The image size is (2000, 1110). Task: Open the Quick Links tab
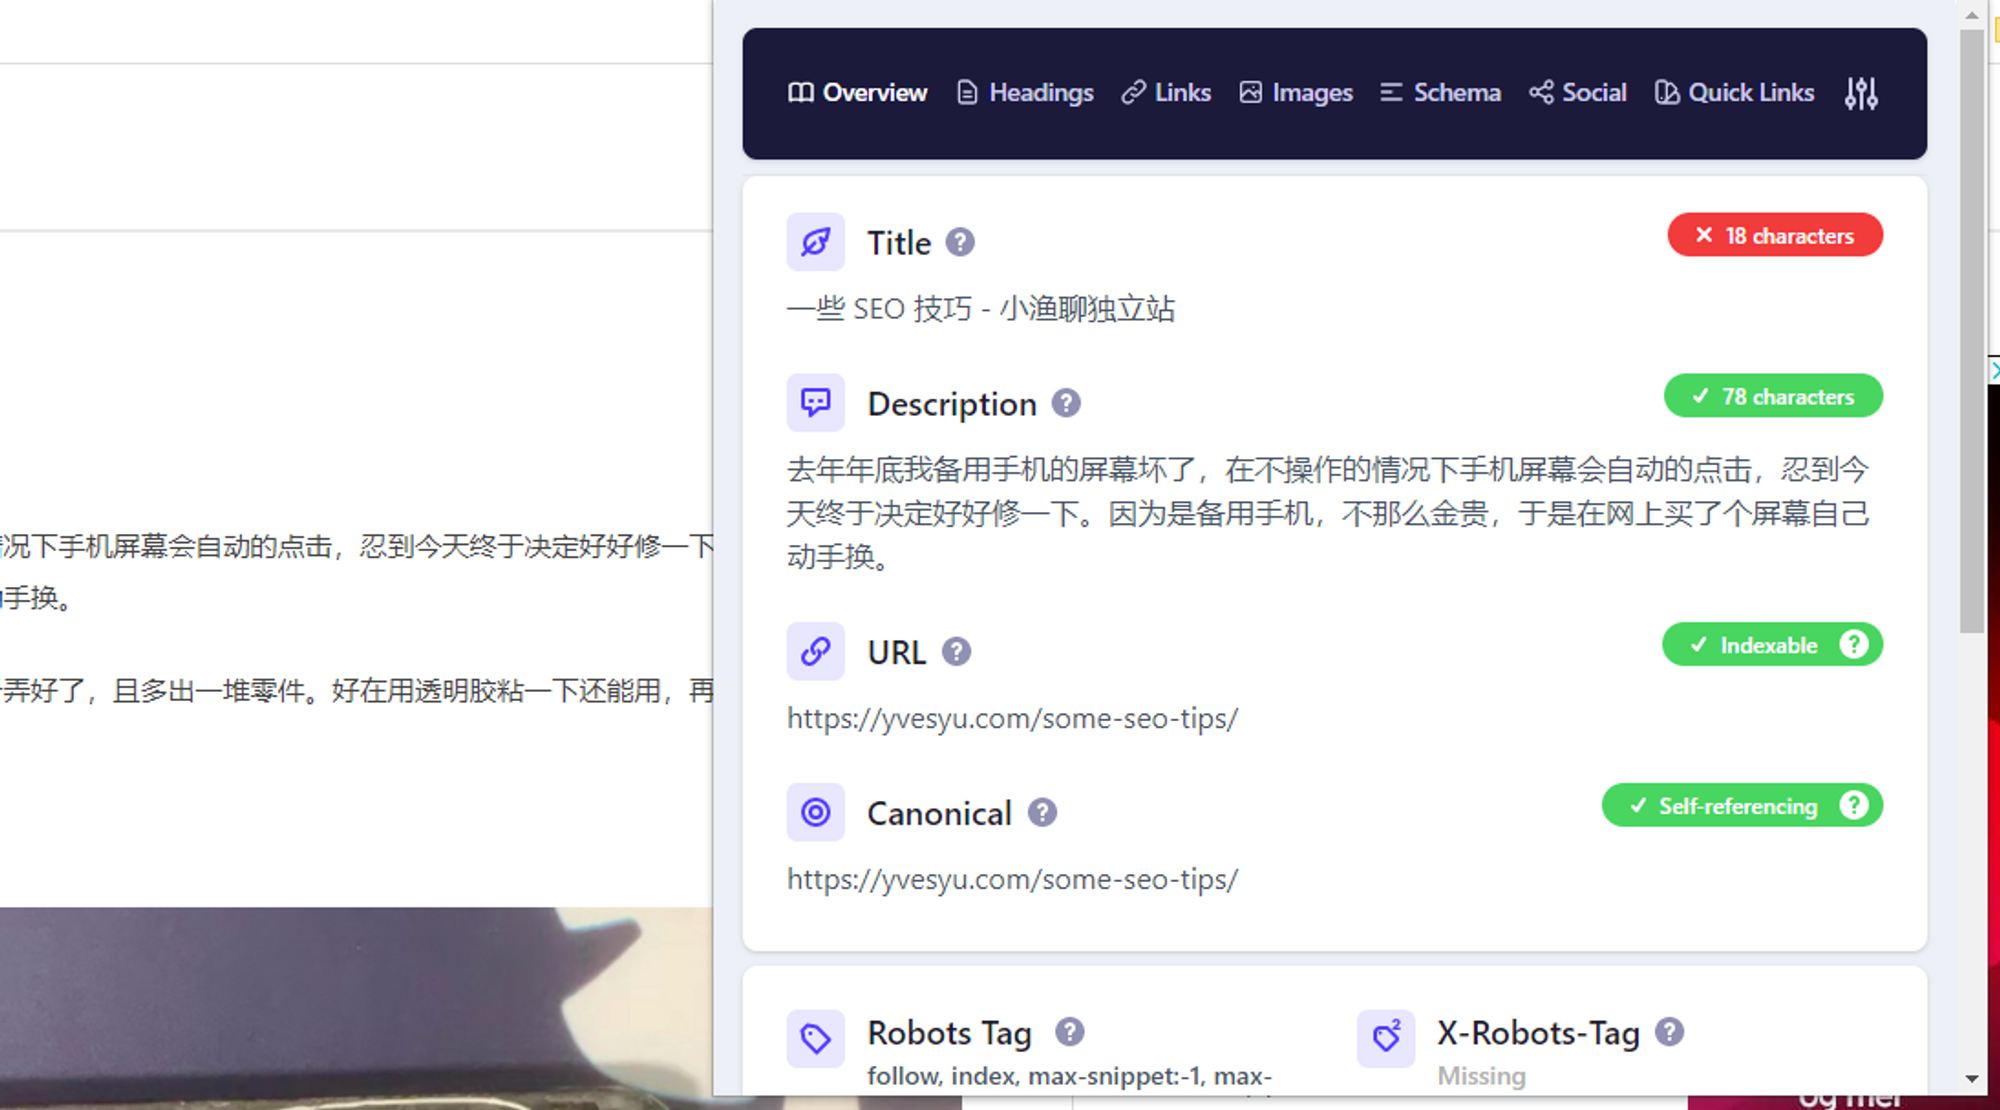(x=1734, y=93)
